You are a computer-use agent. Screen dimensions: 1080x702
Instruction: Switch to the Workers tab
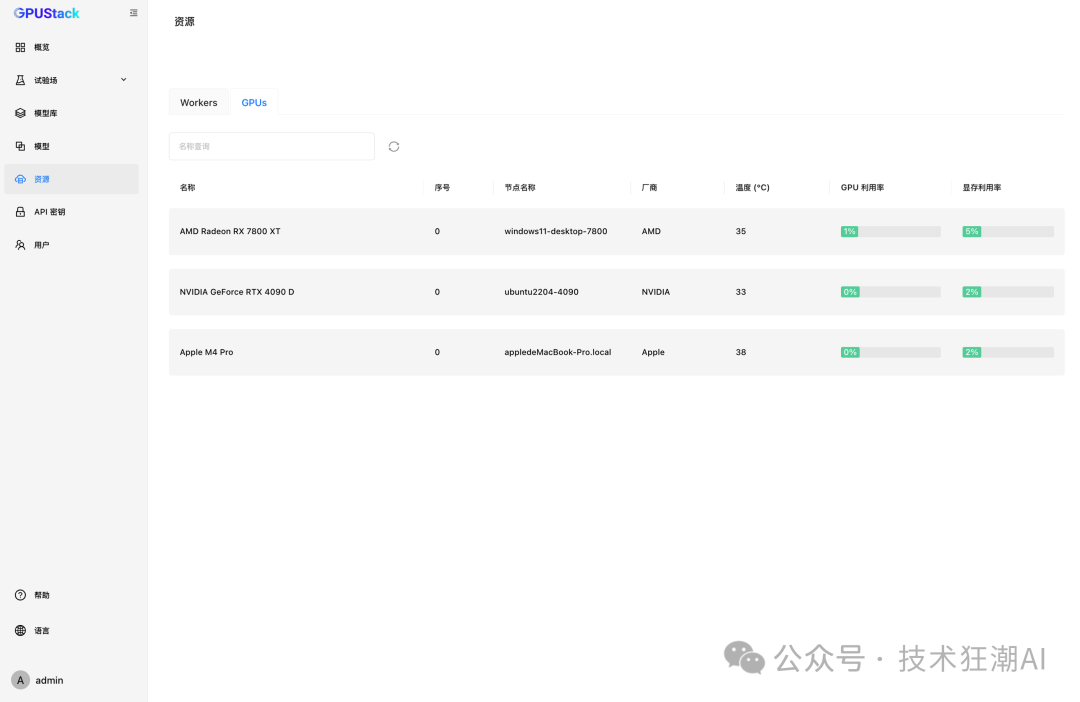click(x=198, y=103)
